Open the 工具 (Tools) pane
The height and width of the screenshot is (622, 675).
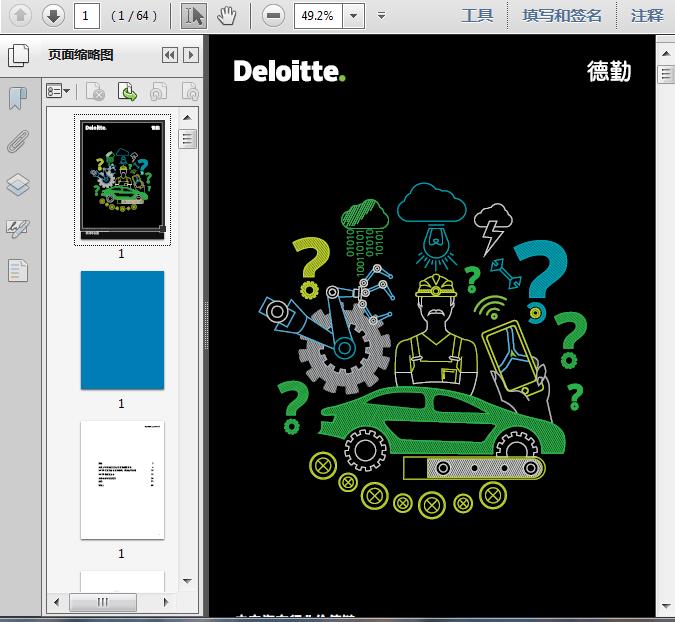[x=477, y=15]
